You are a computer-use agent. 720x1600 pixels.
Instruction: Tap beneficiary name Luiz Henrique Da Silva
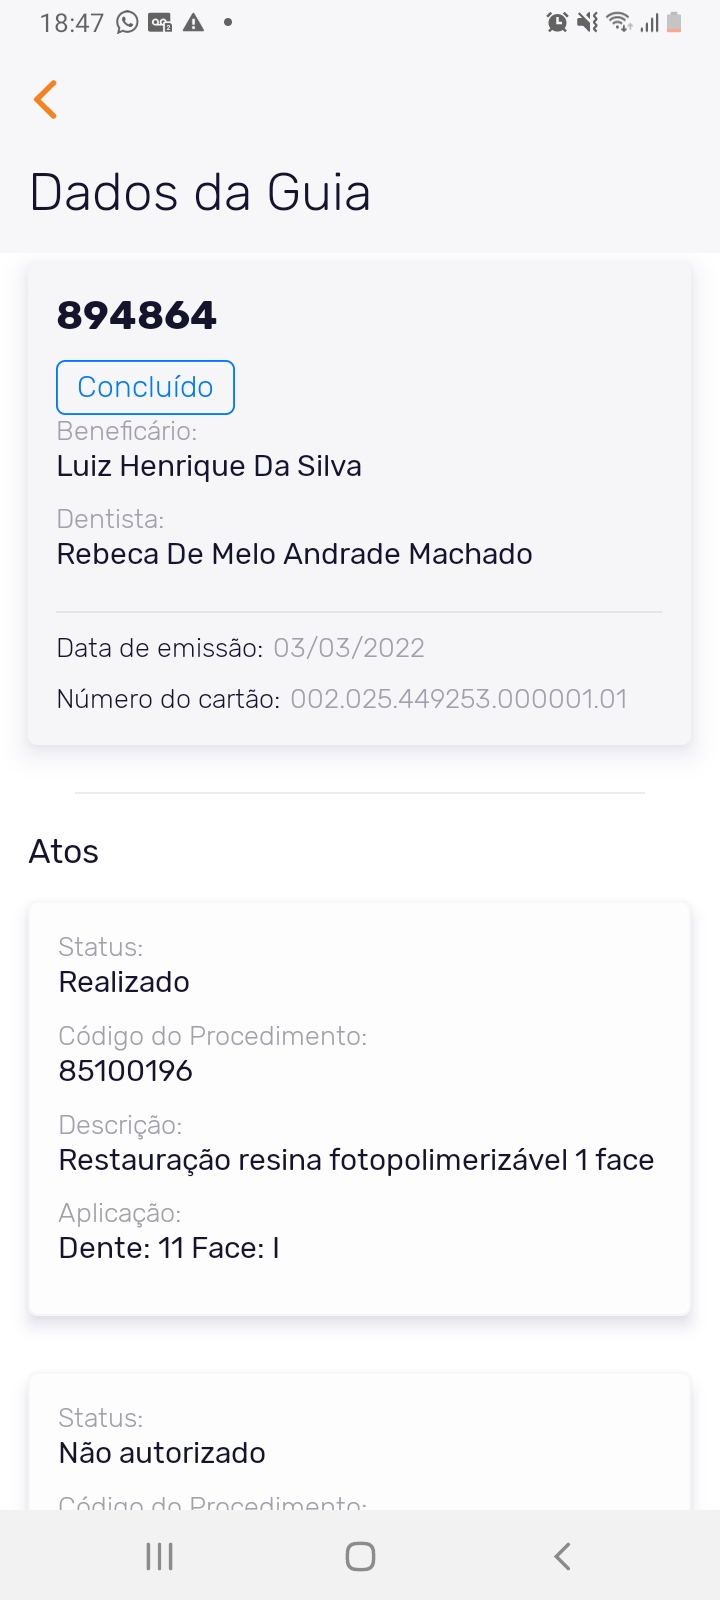point(209,466)
